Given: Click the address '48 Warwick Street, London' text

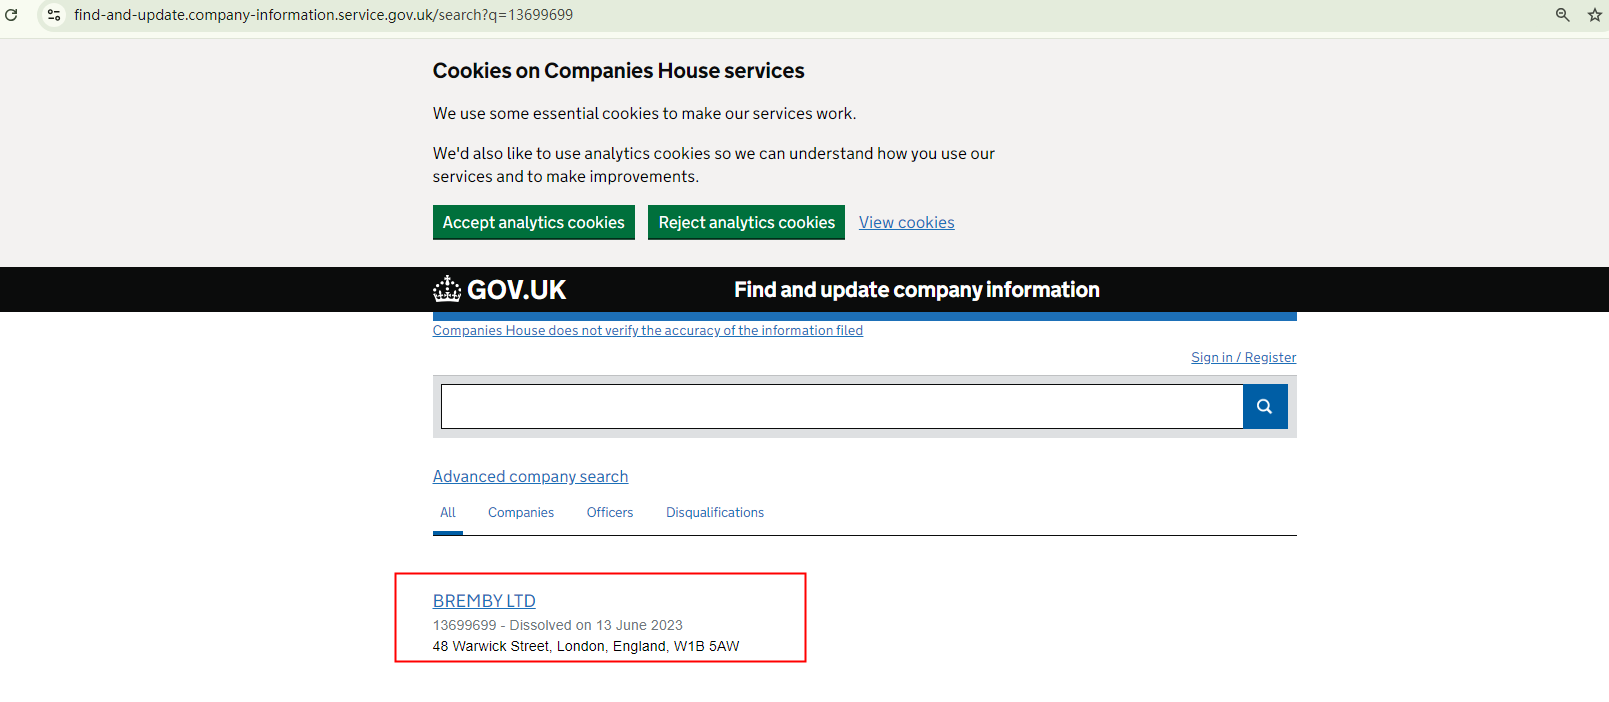Looking at the screenshot, I should [519, 647].
